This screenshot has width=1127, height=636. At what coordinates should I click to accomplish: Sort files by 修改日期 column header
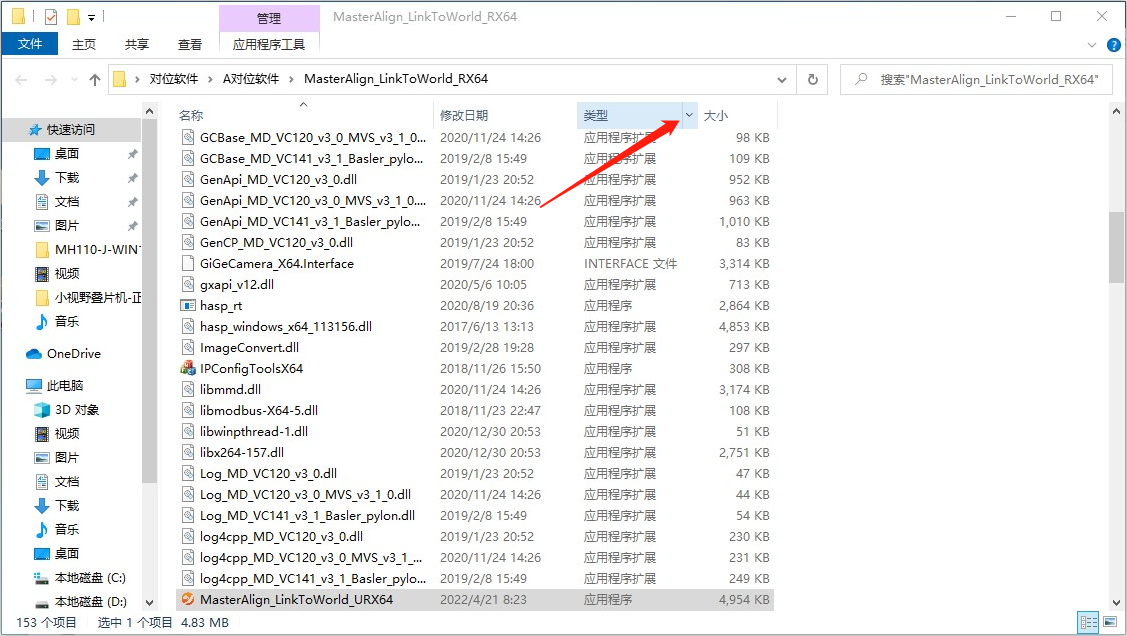coord(464,116)
